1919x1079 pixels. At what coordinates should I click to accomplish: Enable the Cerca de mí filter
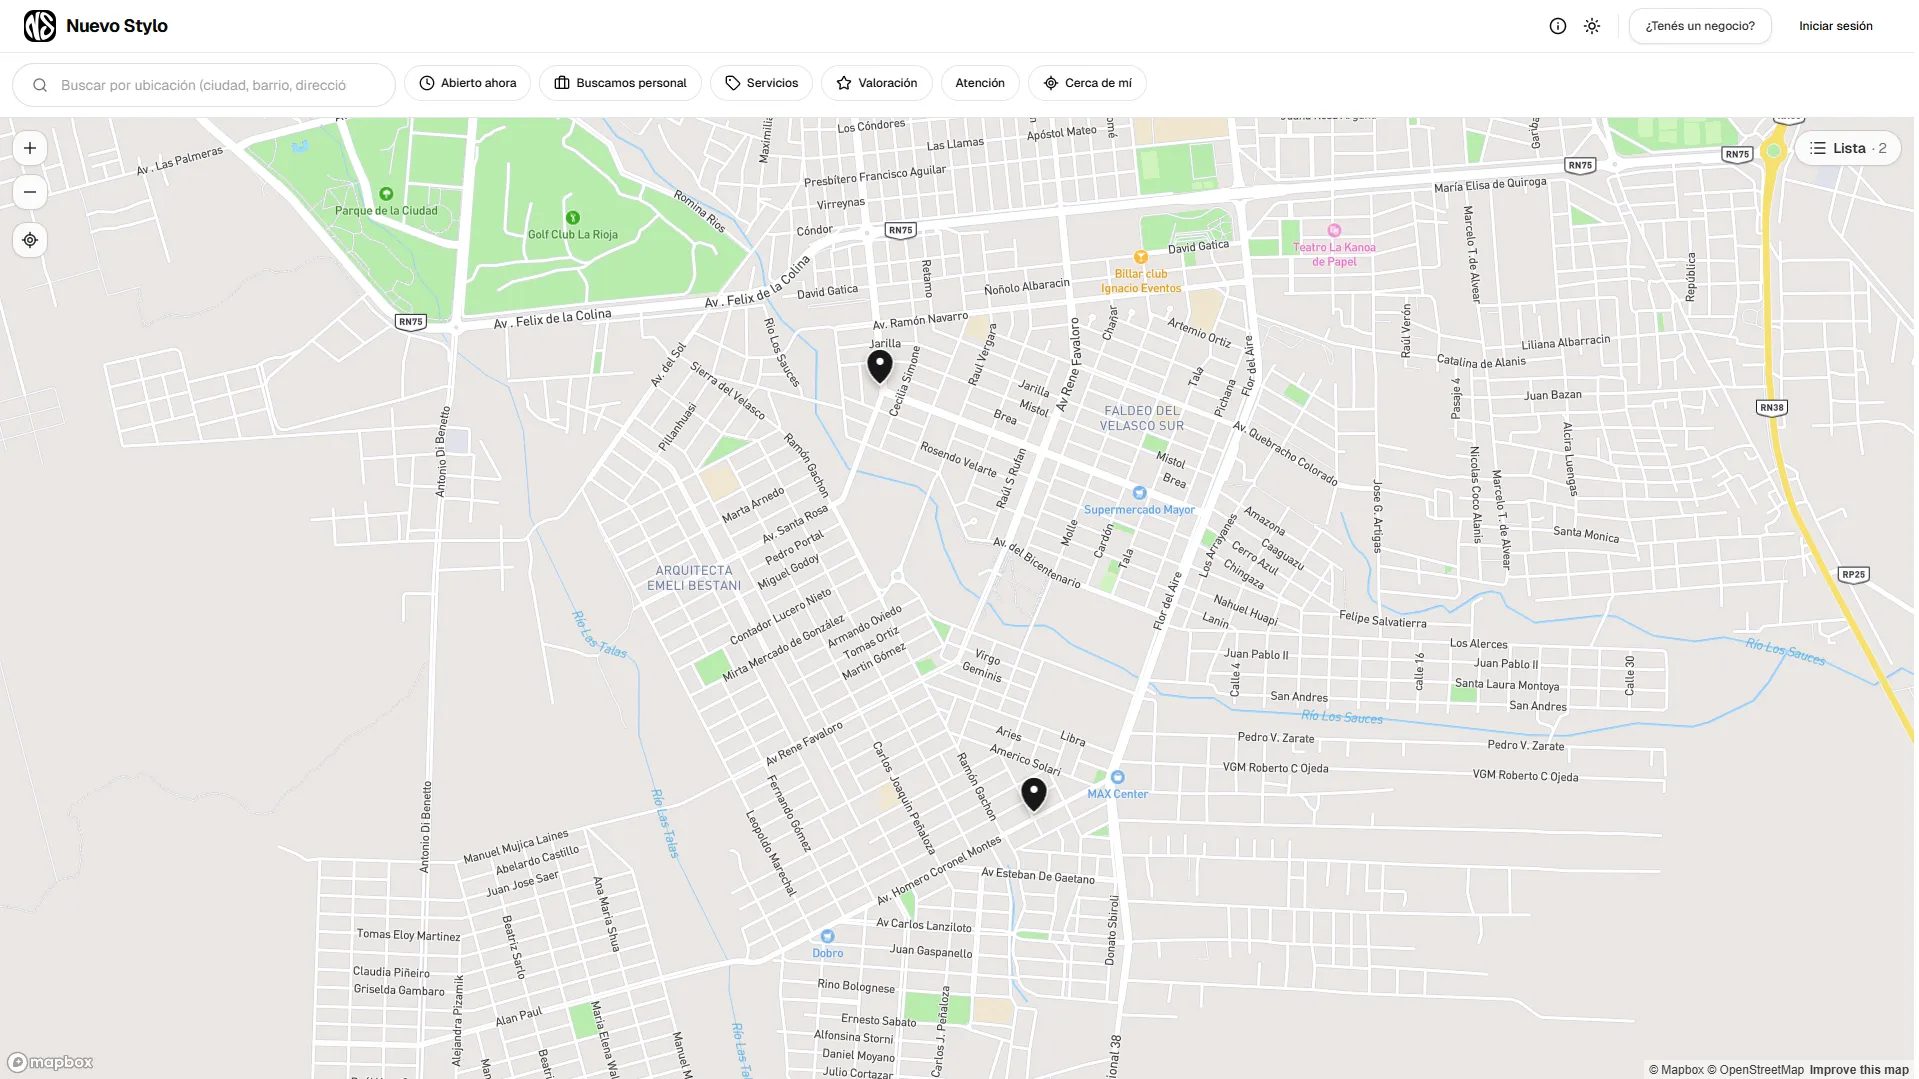[1088, 83]
